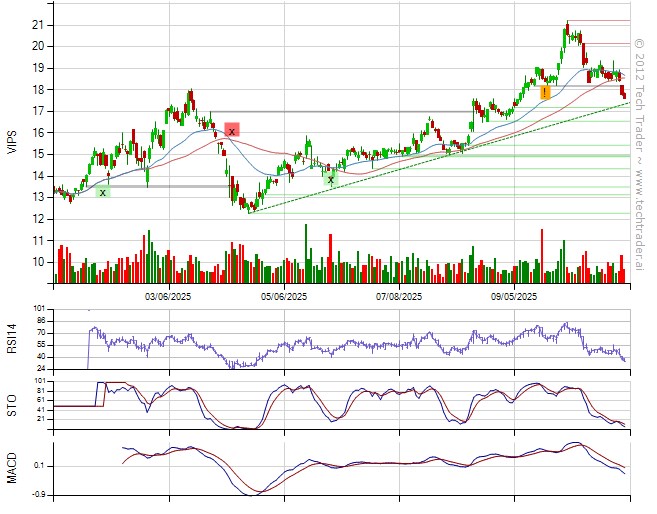Image resolution: width=657 pixels, height=514 pixels.
Task: Click the orange exclamation marker on the chart
Action: click(545, 93)
